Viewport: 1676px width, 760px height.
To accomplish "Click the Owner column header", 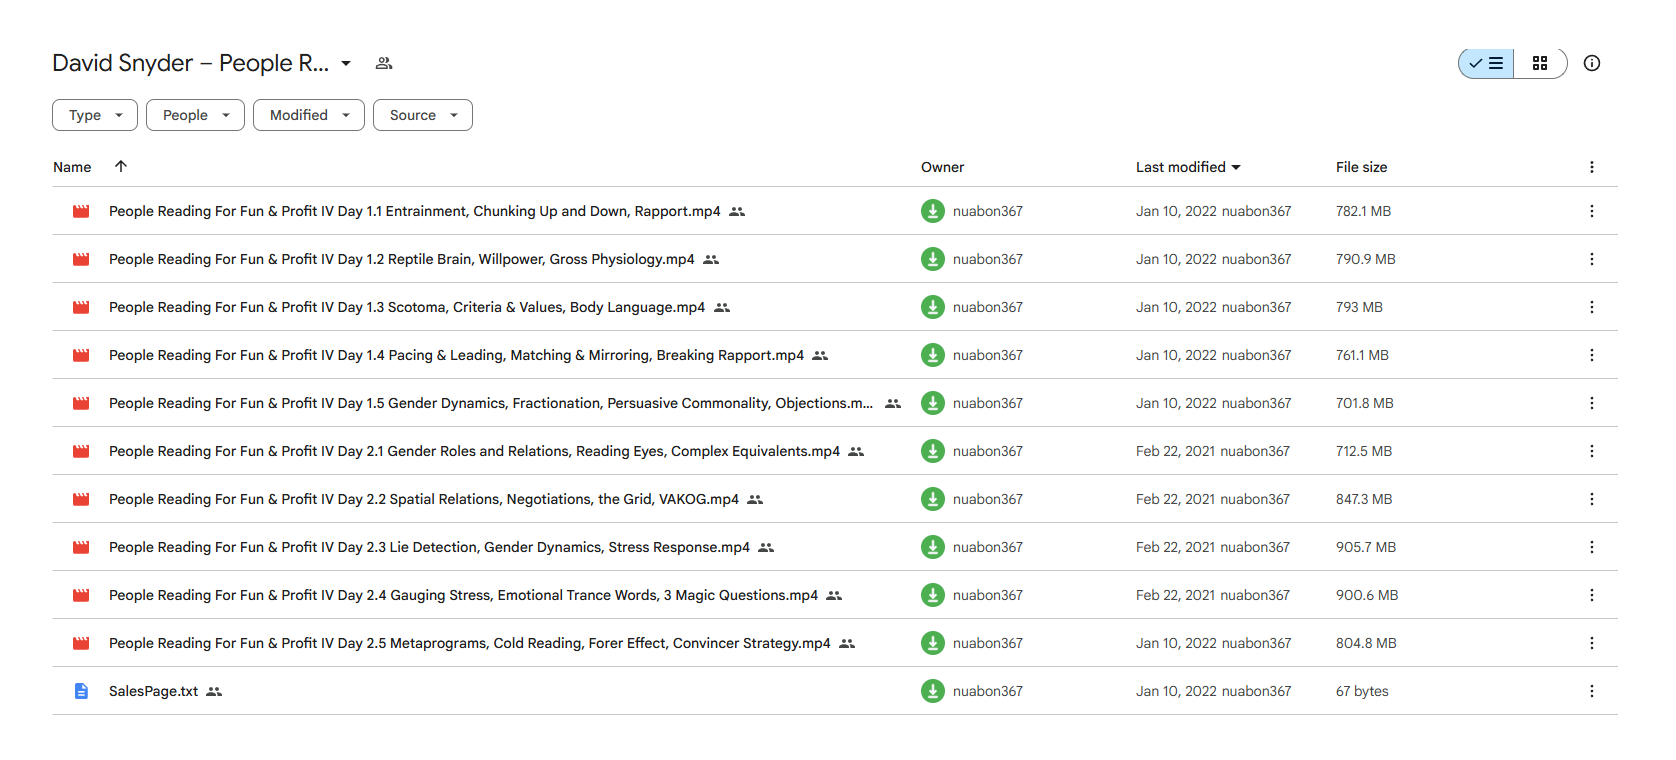I will [942, 167].
